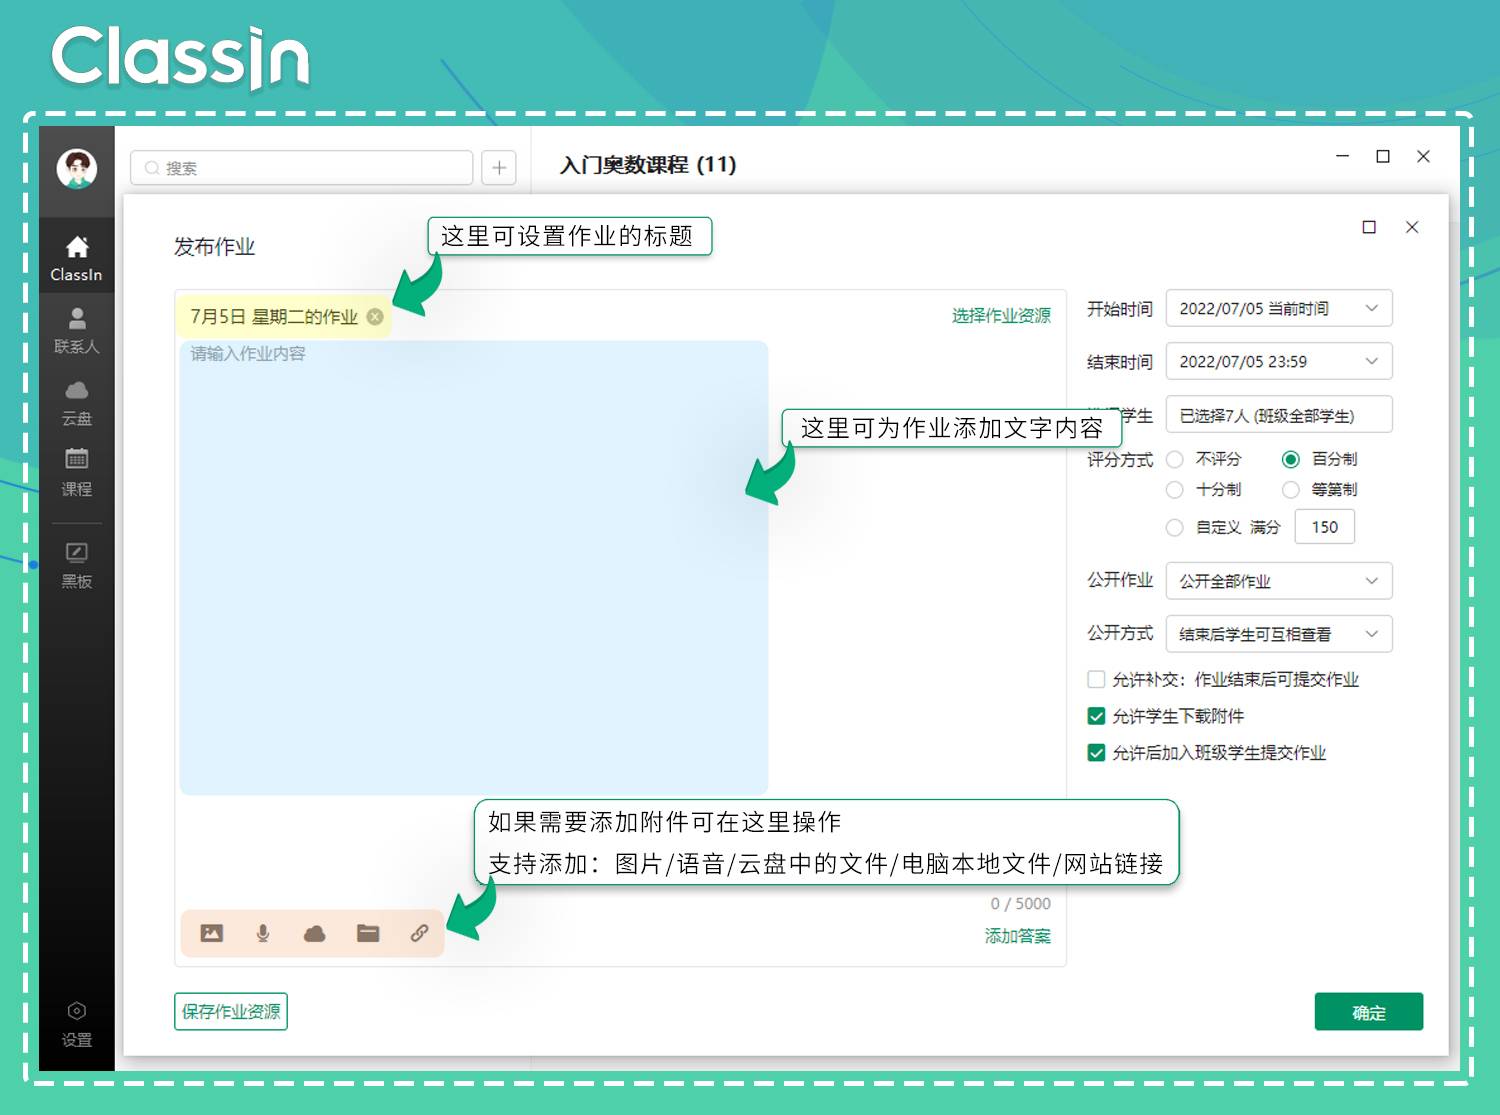The width and height of the screenshot is (1500, 1115).
Task: Uncheck 允许后加入班级学生提交作业
Action: pyautogui.click(x=1096, y=753)
